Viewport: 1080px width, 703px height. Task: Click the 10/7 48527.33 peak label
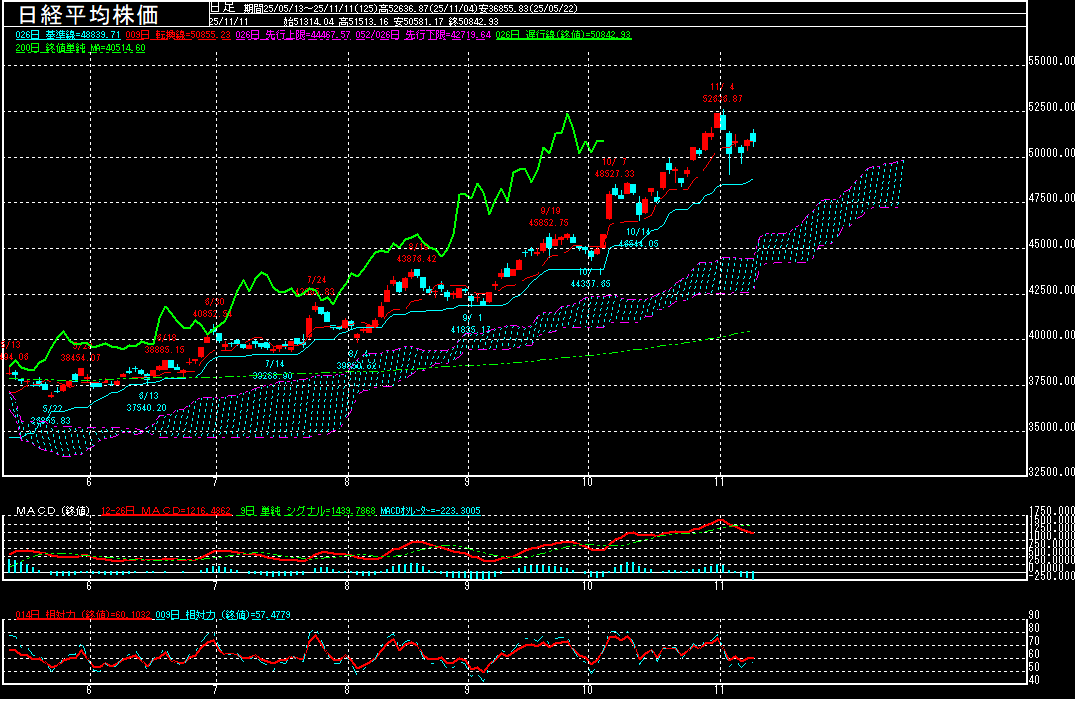615,167
